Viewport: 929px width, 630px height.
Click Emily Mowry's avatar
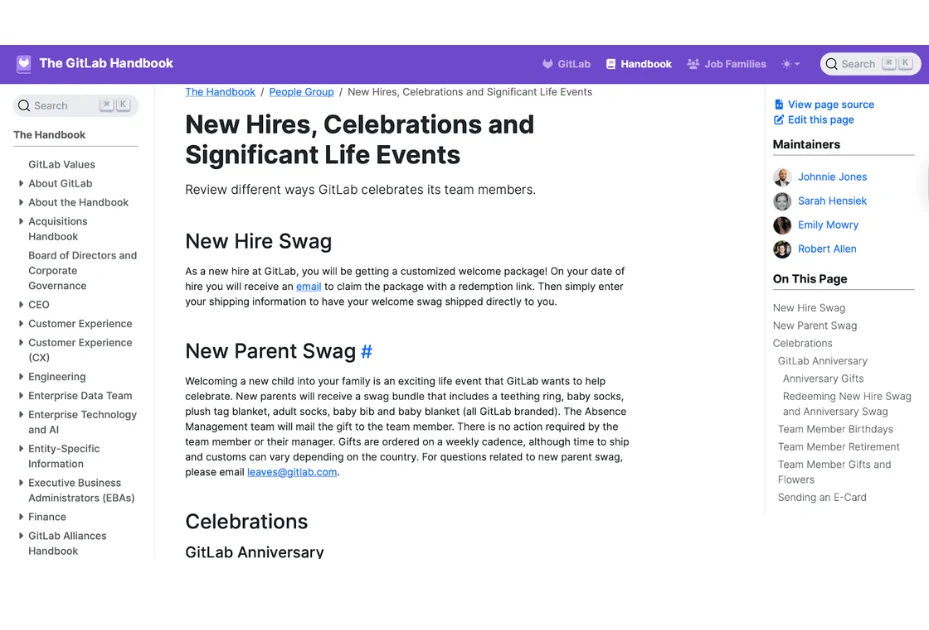click(x=782, y=225)
